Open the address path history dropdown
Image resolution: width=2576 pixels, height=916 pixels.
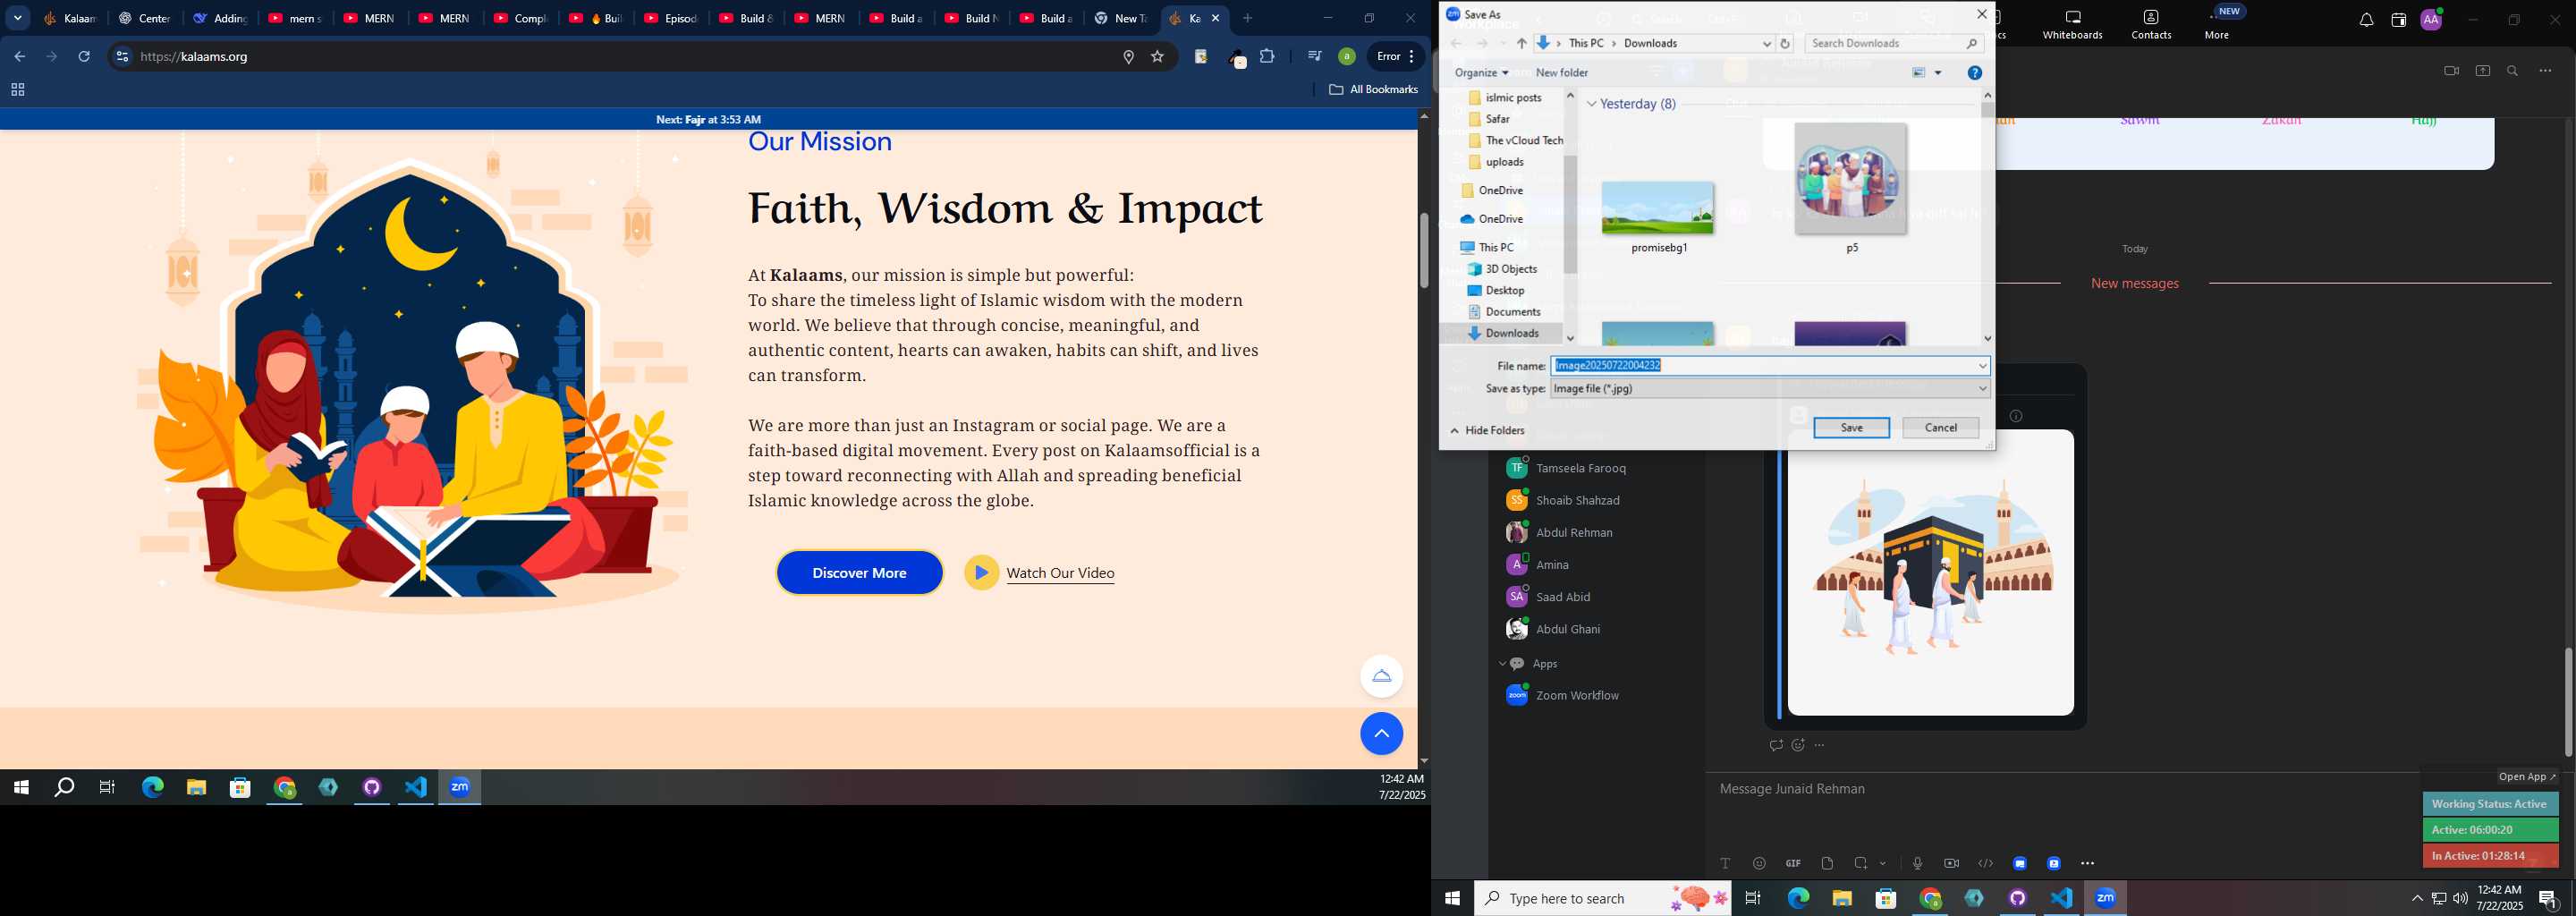(1767, 44)
